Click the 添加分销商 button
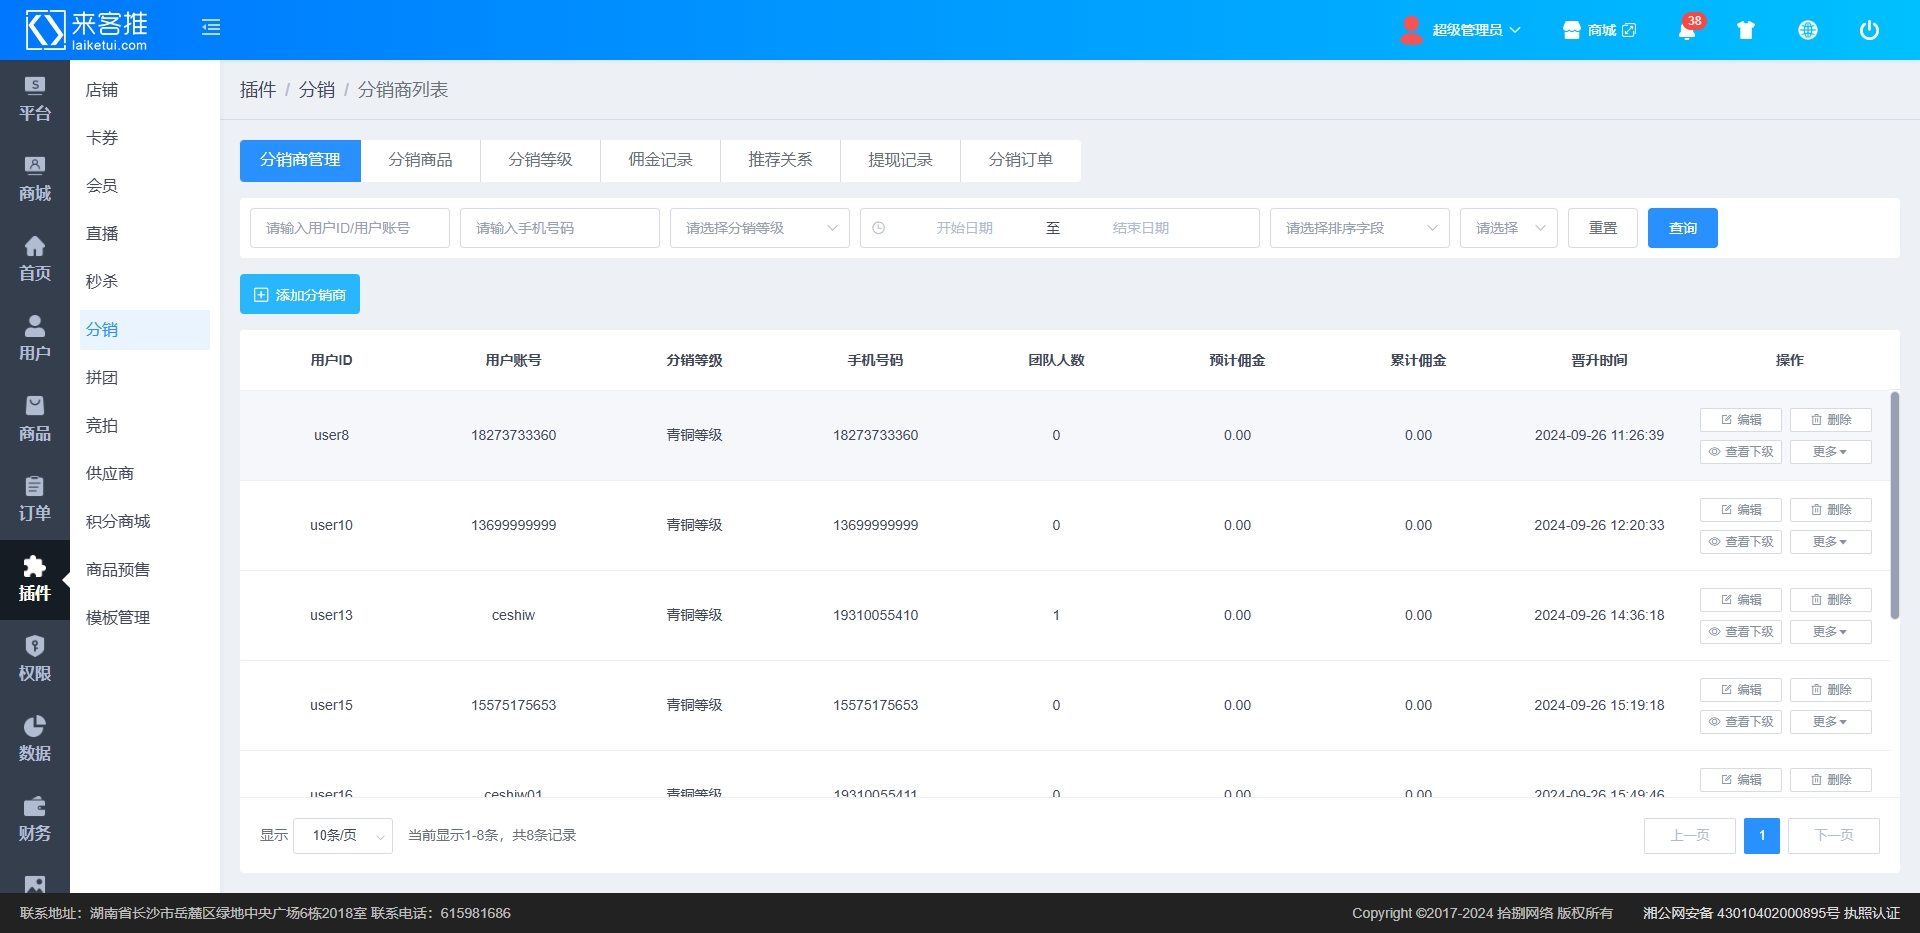Screen dimensions: 1920x933 [300, 295]
